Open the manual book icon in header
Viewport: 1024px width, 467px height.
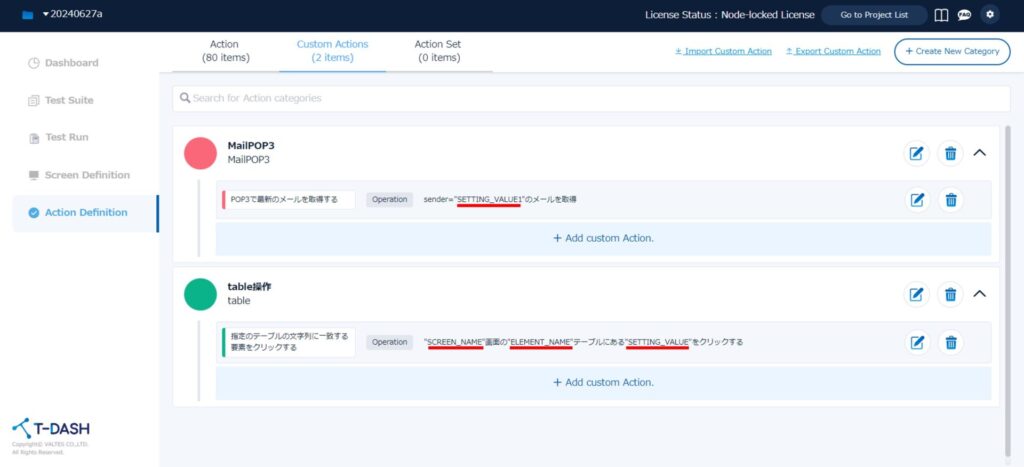coord(941,15)
